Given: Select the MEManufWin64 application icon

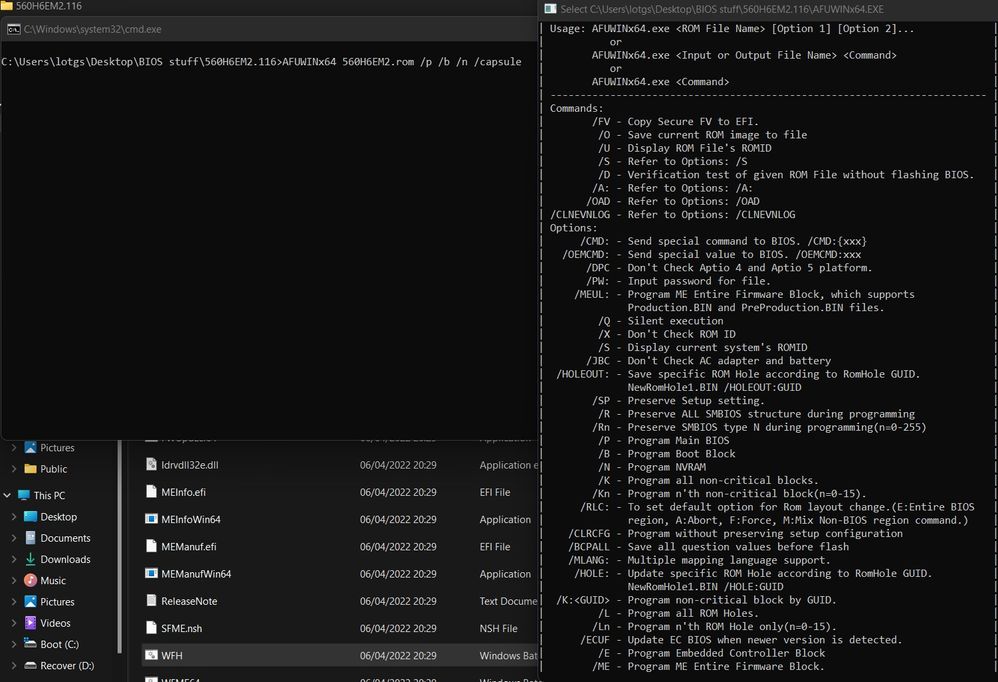Looking at the screenshot, I should click(x=151, y=574).
